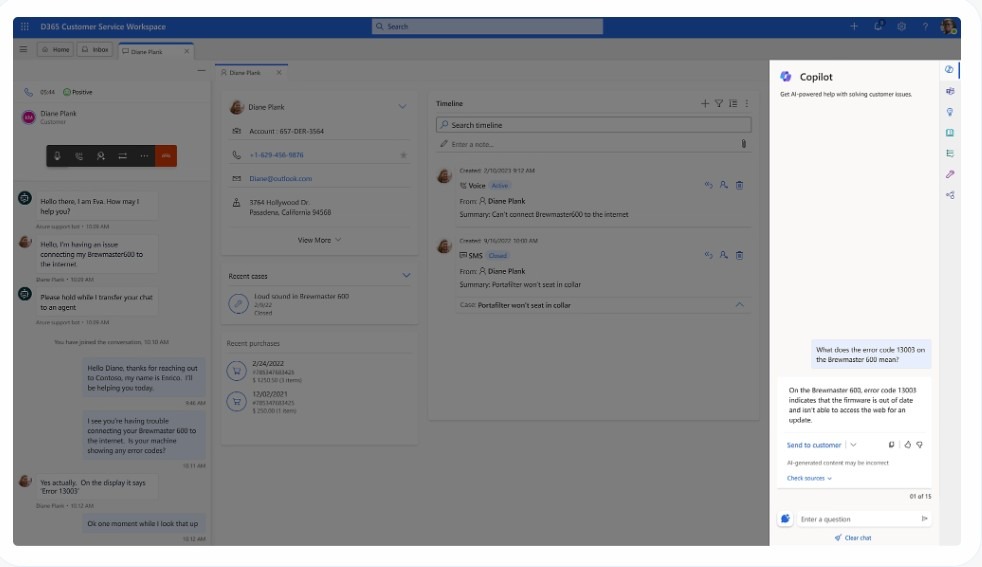Open the app launcher waffle
This screenshot has width=982, height=567.
pos(25,26)
